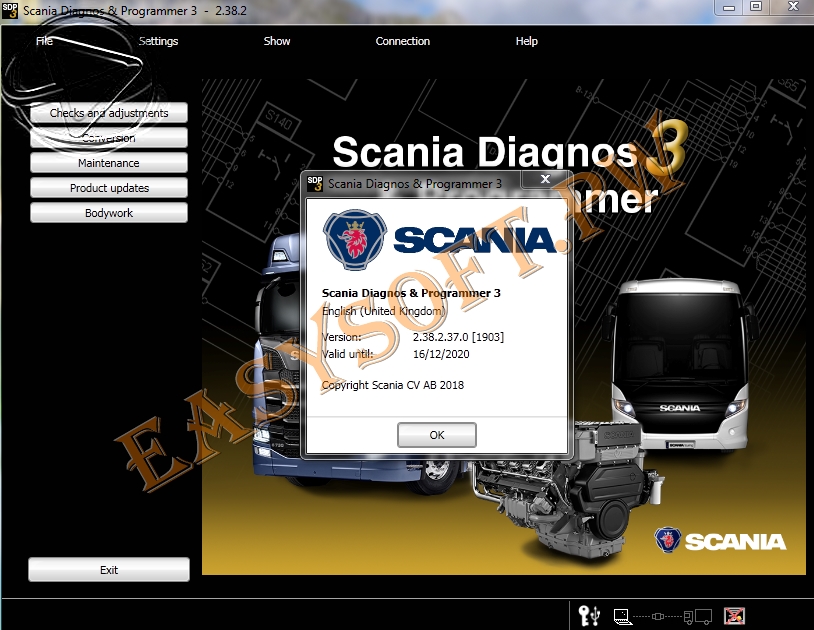
Task: Click the Scania logo at bottom right of splash
Action: (x=720, y=541)
